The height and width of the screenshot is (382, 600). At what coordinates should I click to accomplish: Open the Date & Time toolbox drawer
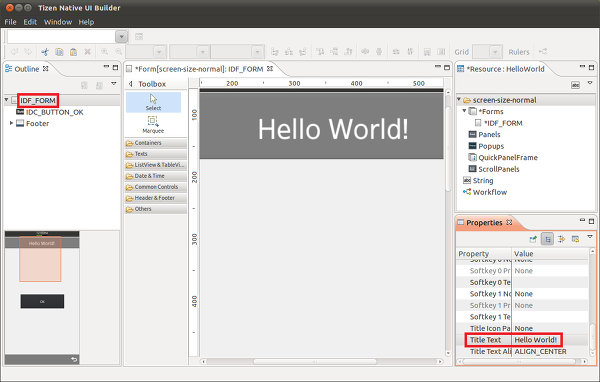coord(156,176)
